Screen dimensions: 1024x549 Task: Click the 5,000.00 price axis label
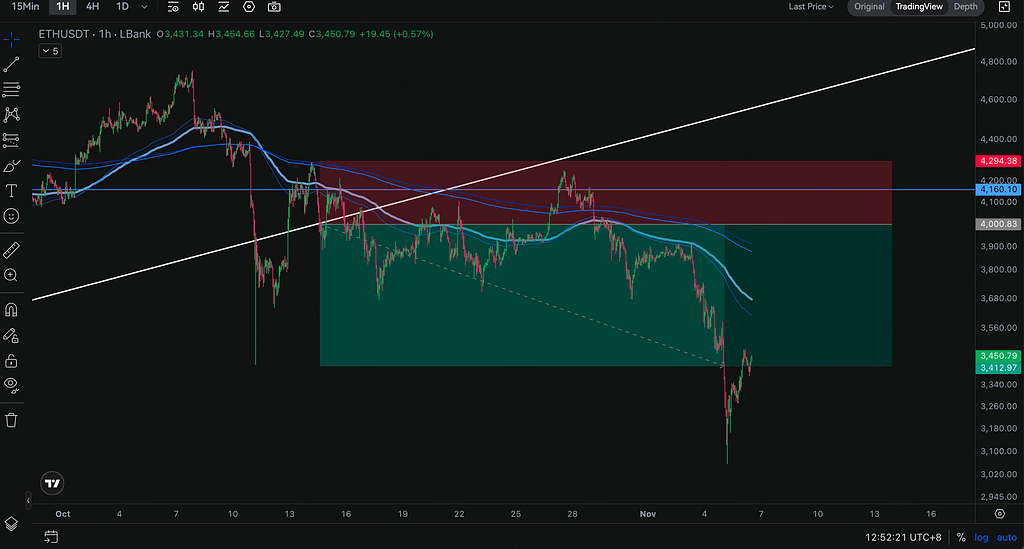tap(999, 25)
